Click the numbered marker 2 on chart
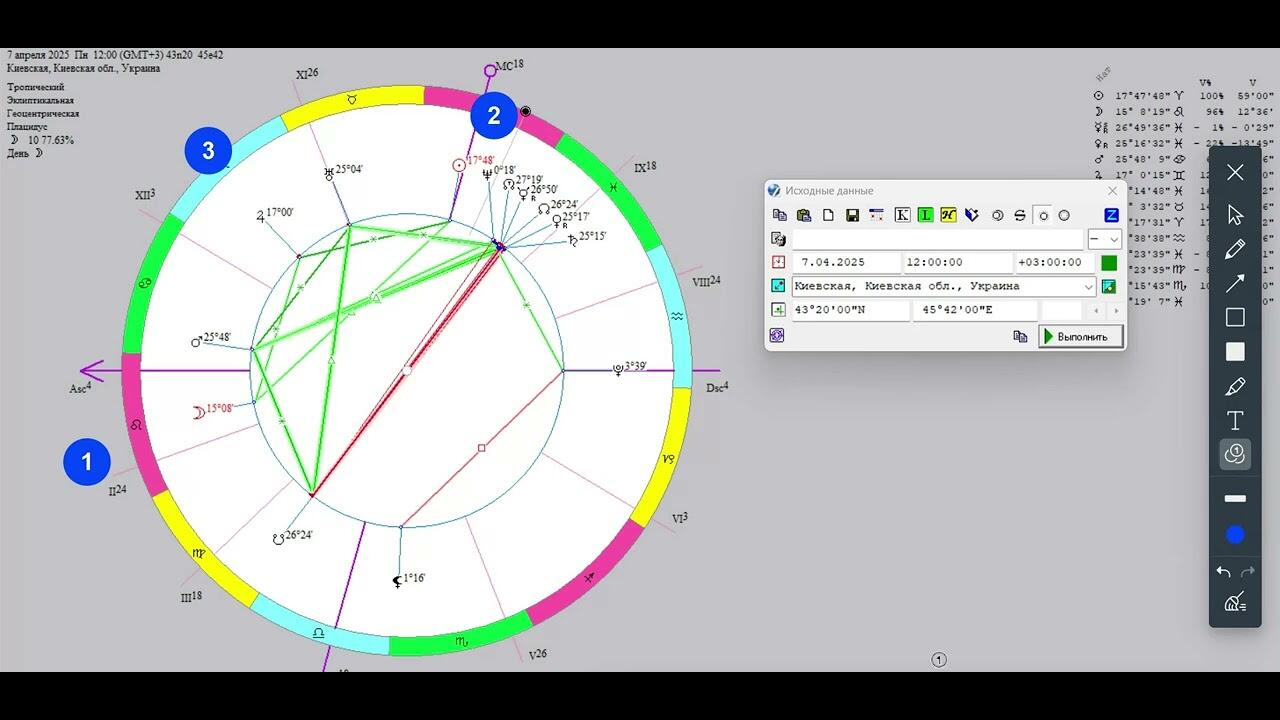The image size is (1280, 720). point(493,115)
